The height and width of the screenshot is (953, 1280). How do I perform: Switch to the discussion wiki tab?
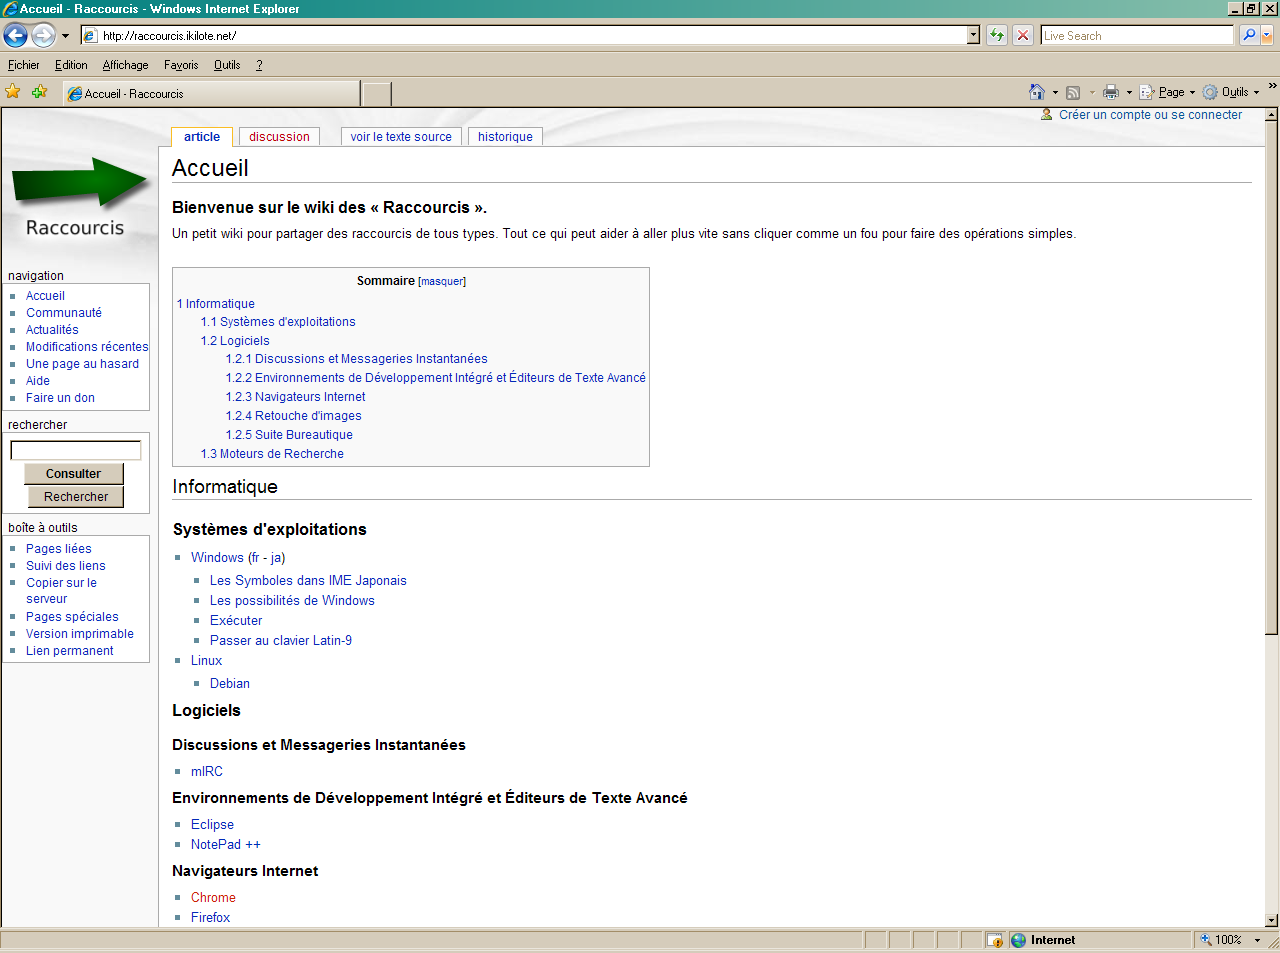pyautogui.click(x=279, y=137)
